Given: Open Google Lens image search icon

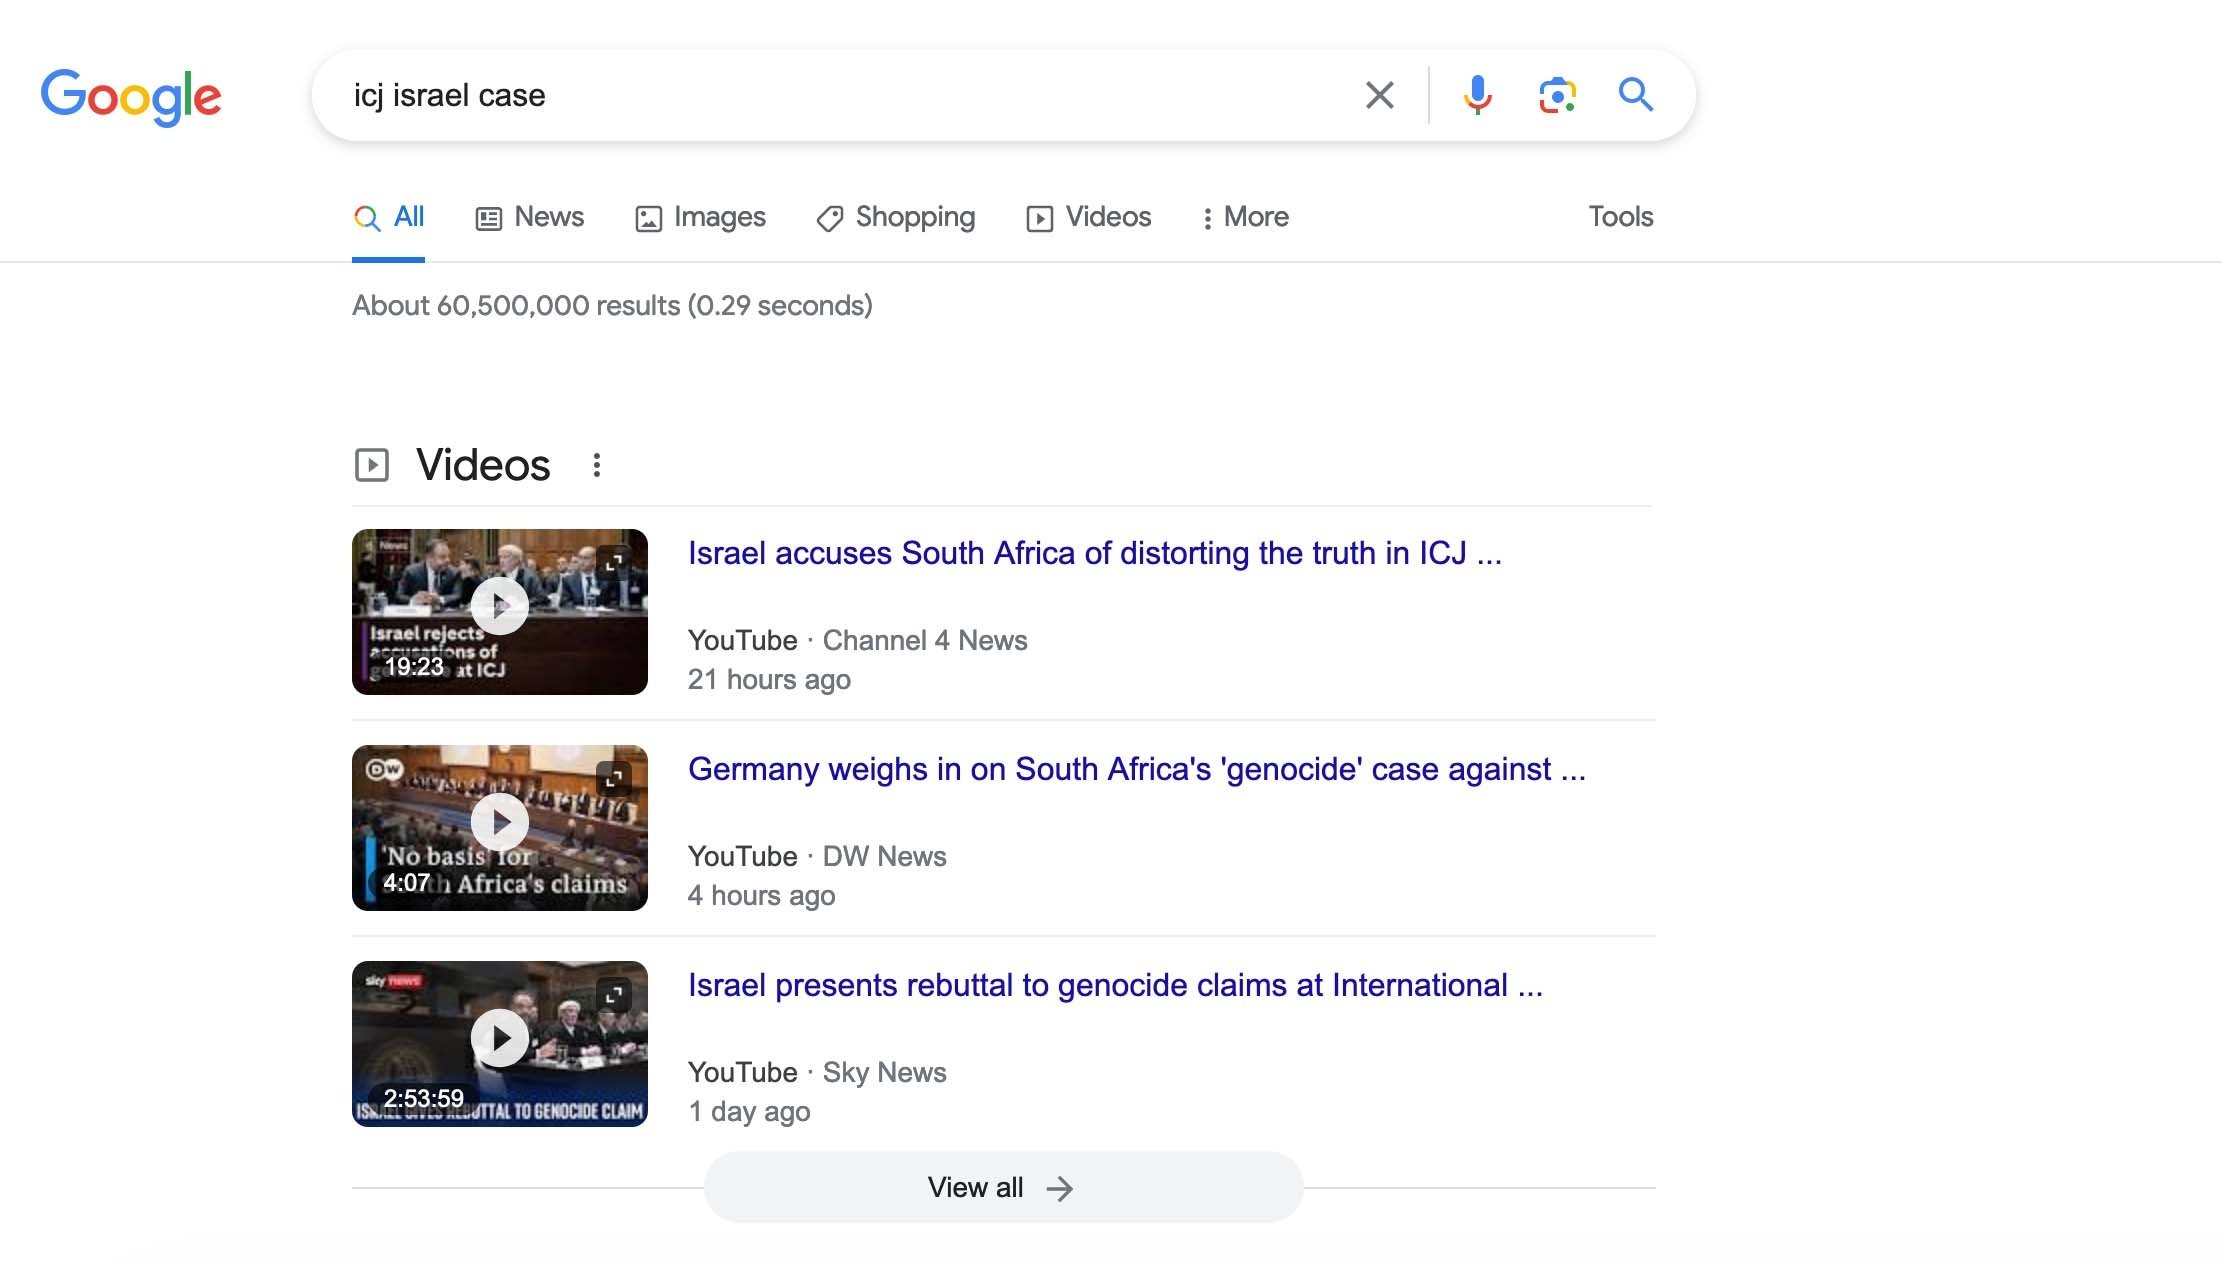Looking at the screenshot, I should coord(1557,95).
